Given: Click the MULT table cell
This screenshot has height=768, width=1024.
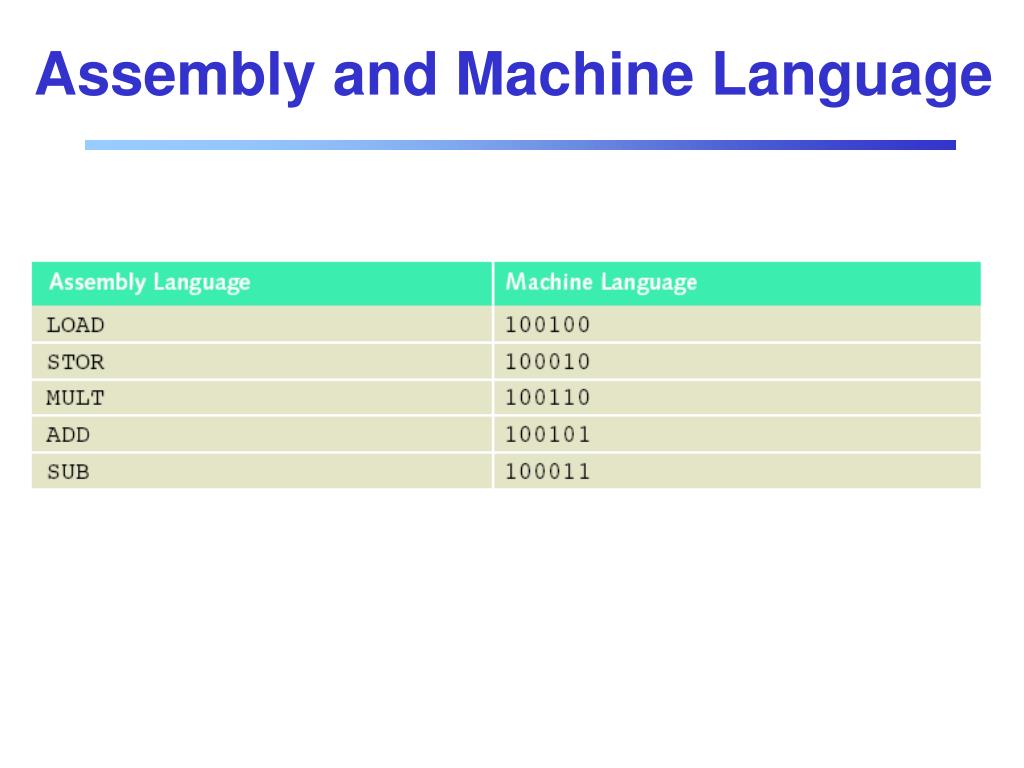Looking at the screenshot, I should click(262, 398).
